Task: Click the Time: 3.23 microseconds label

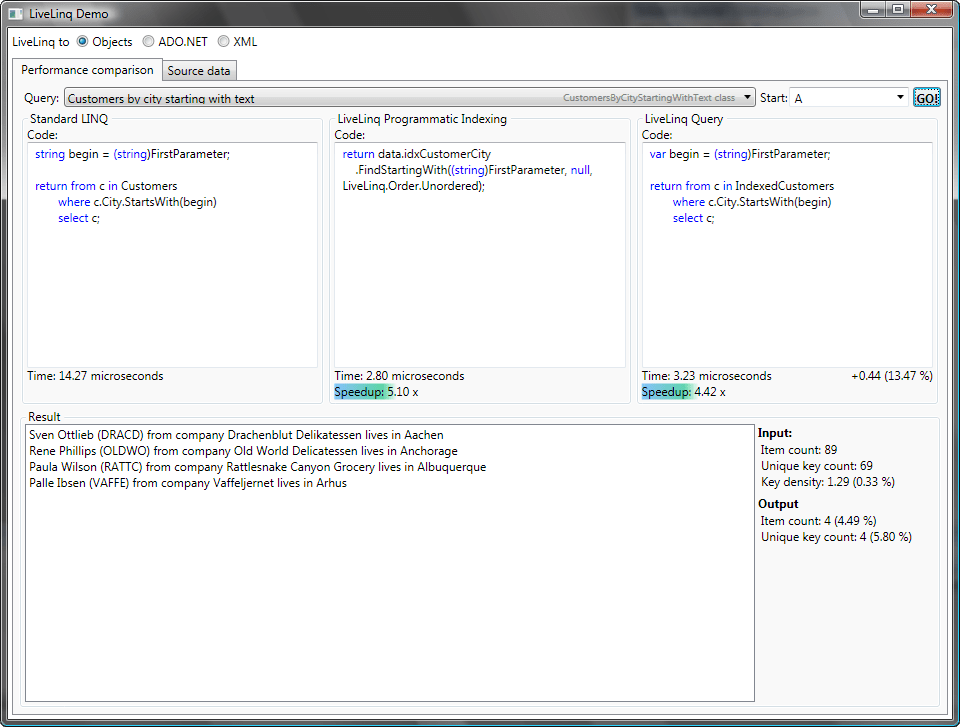Action: 707,376
